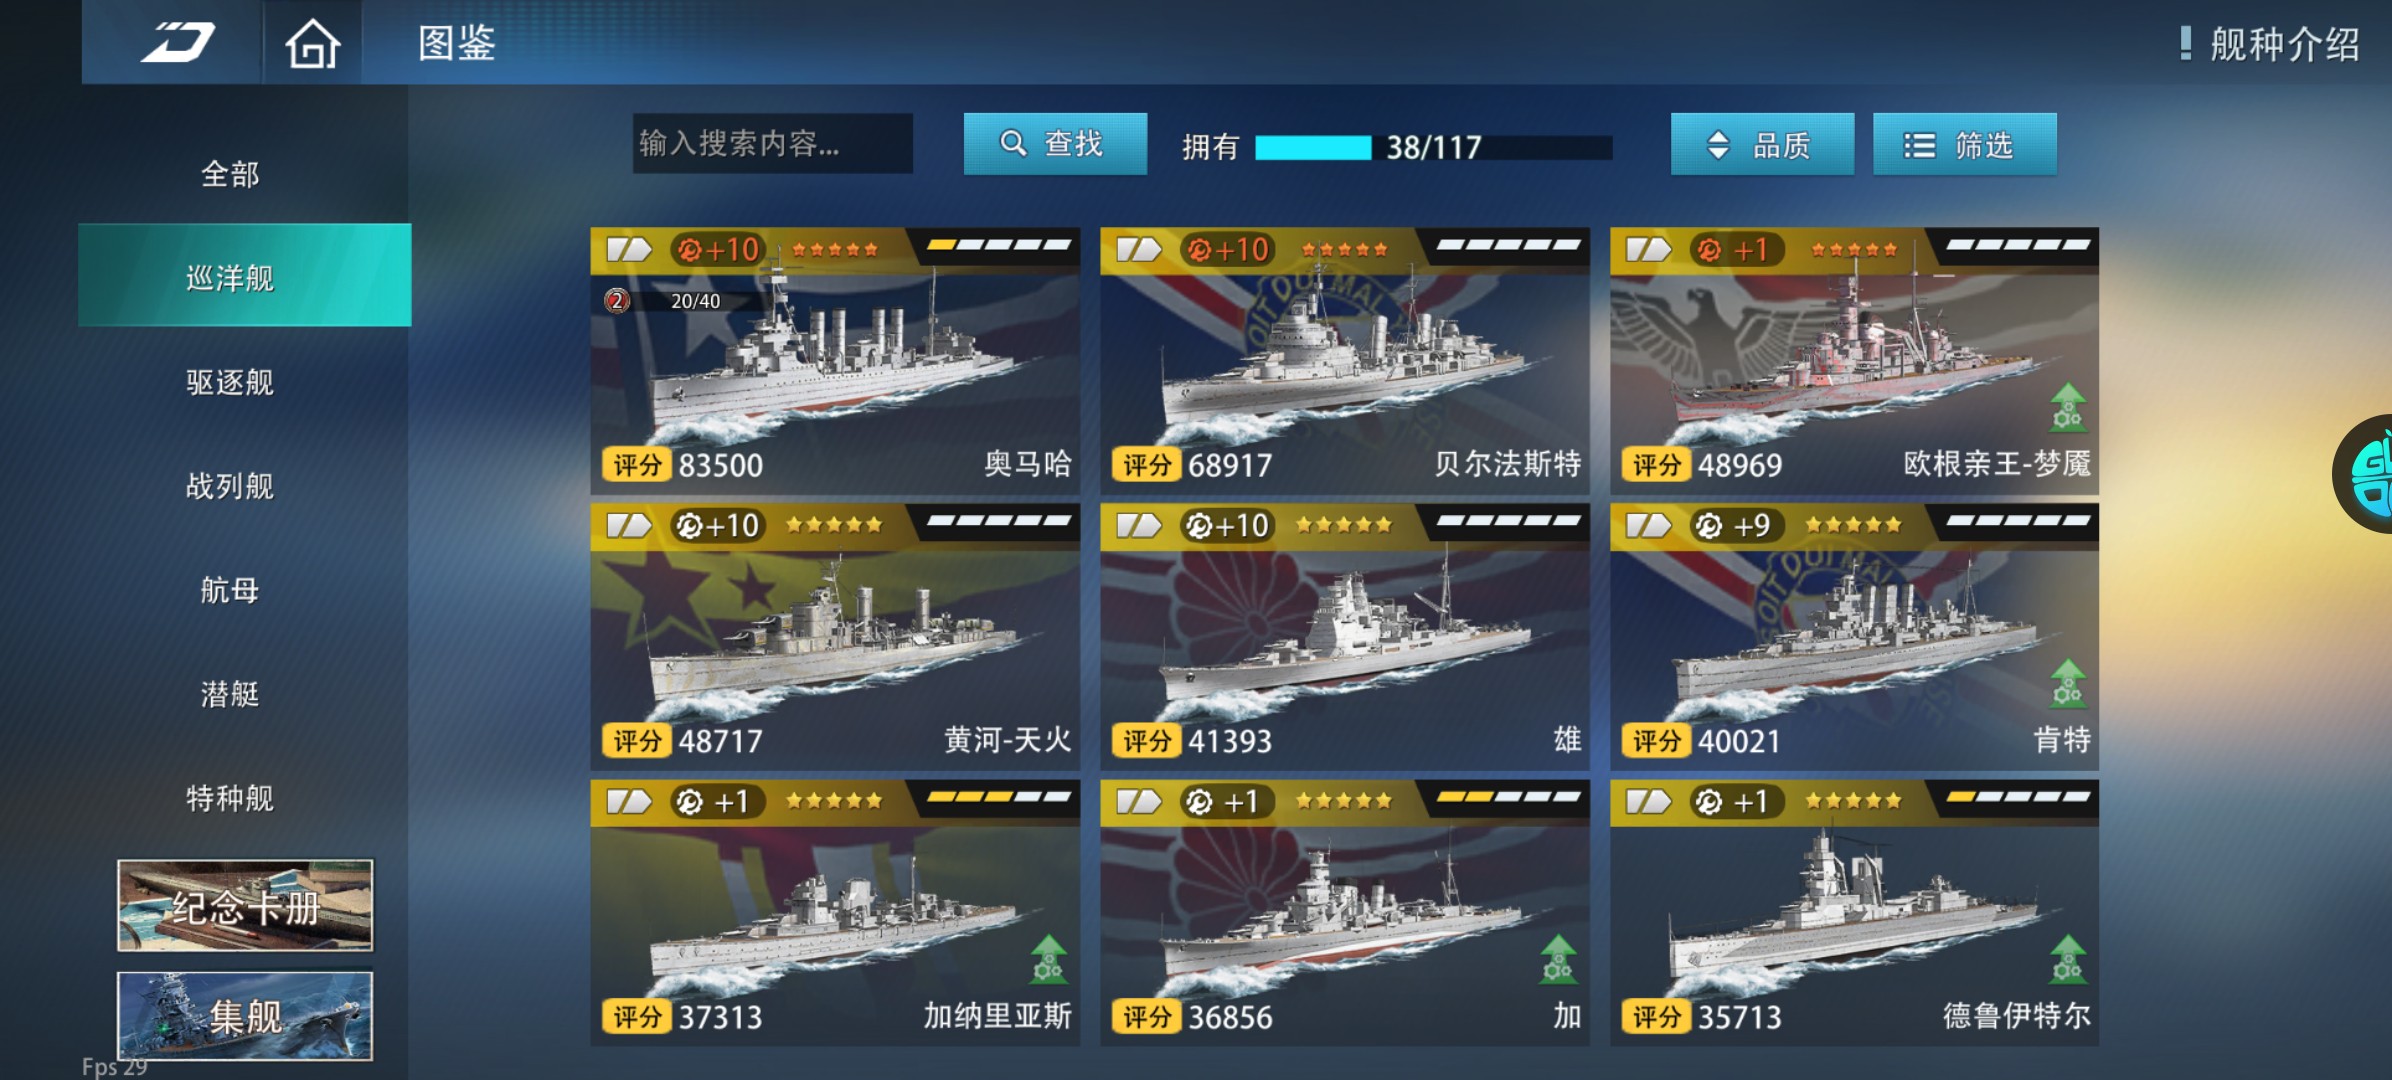Image resolution: width=2392 pixels, height=1080 pixels.
Task: Switch to 全部 ships tab
Action: [230, 174]
